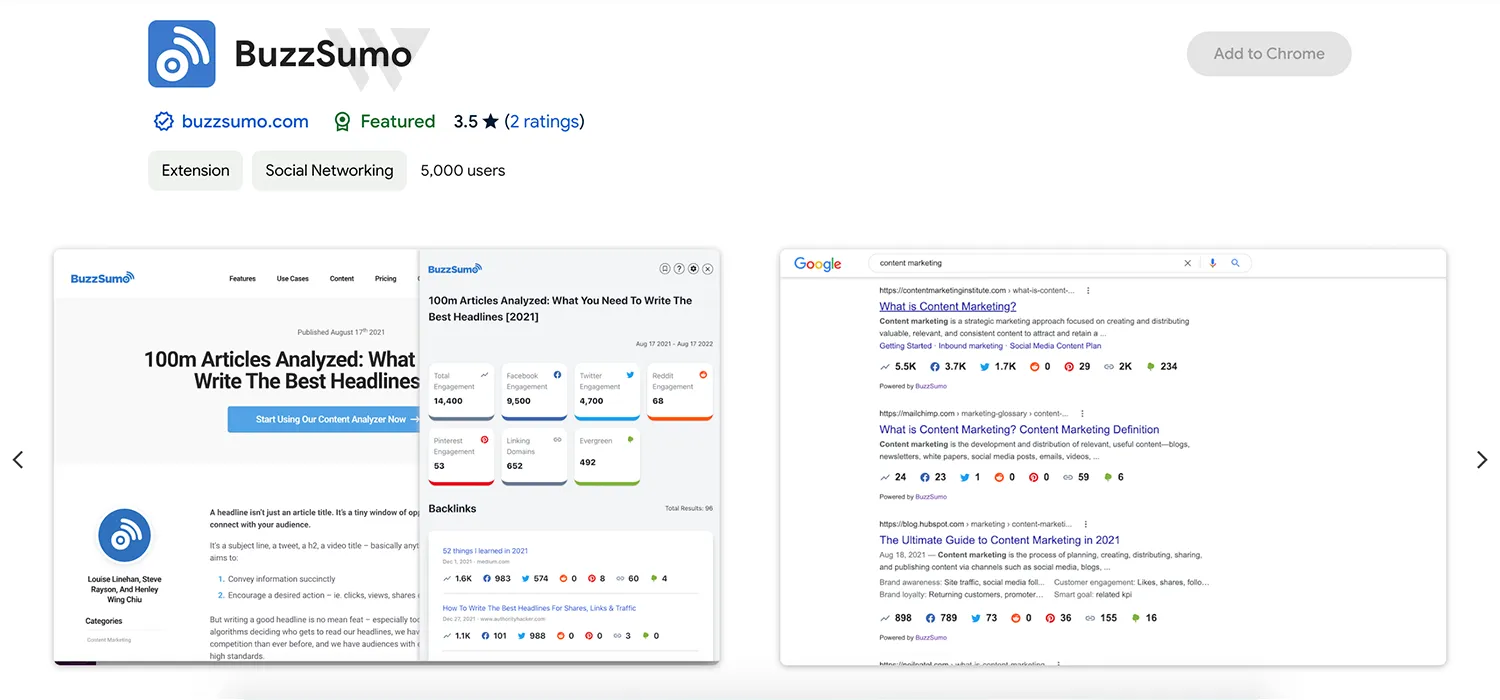
Task: Open the 2 ratings link
Action: coord(545,122)
